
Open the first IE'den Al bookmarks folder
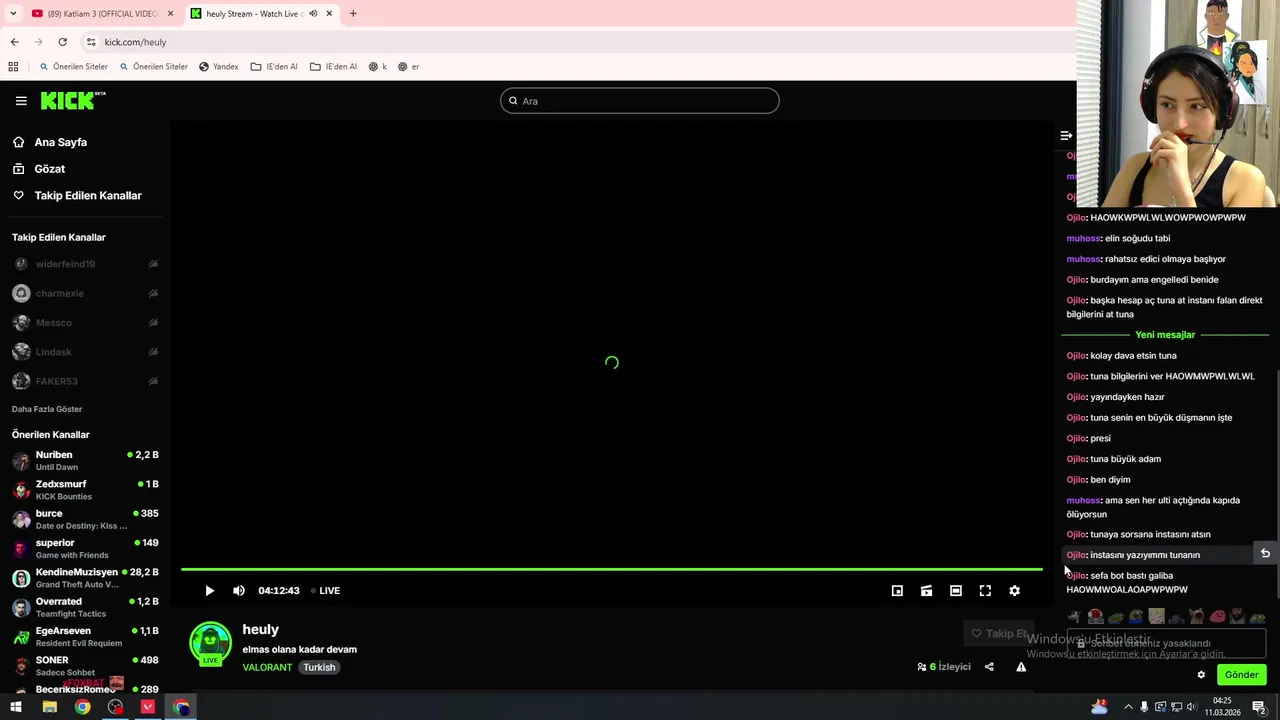(274, 67)
